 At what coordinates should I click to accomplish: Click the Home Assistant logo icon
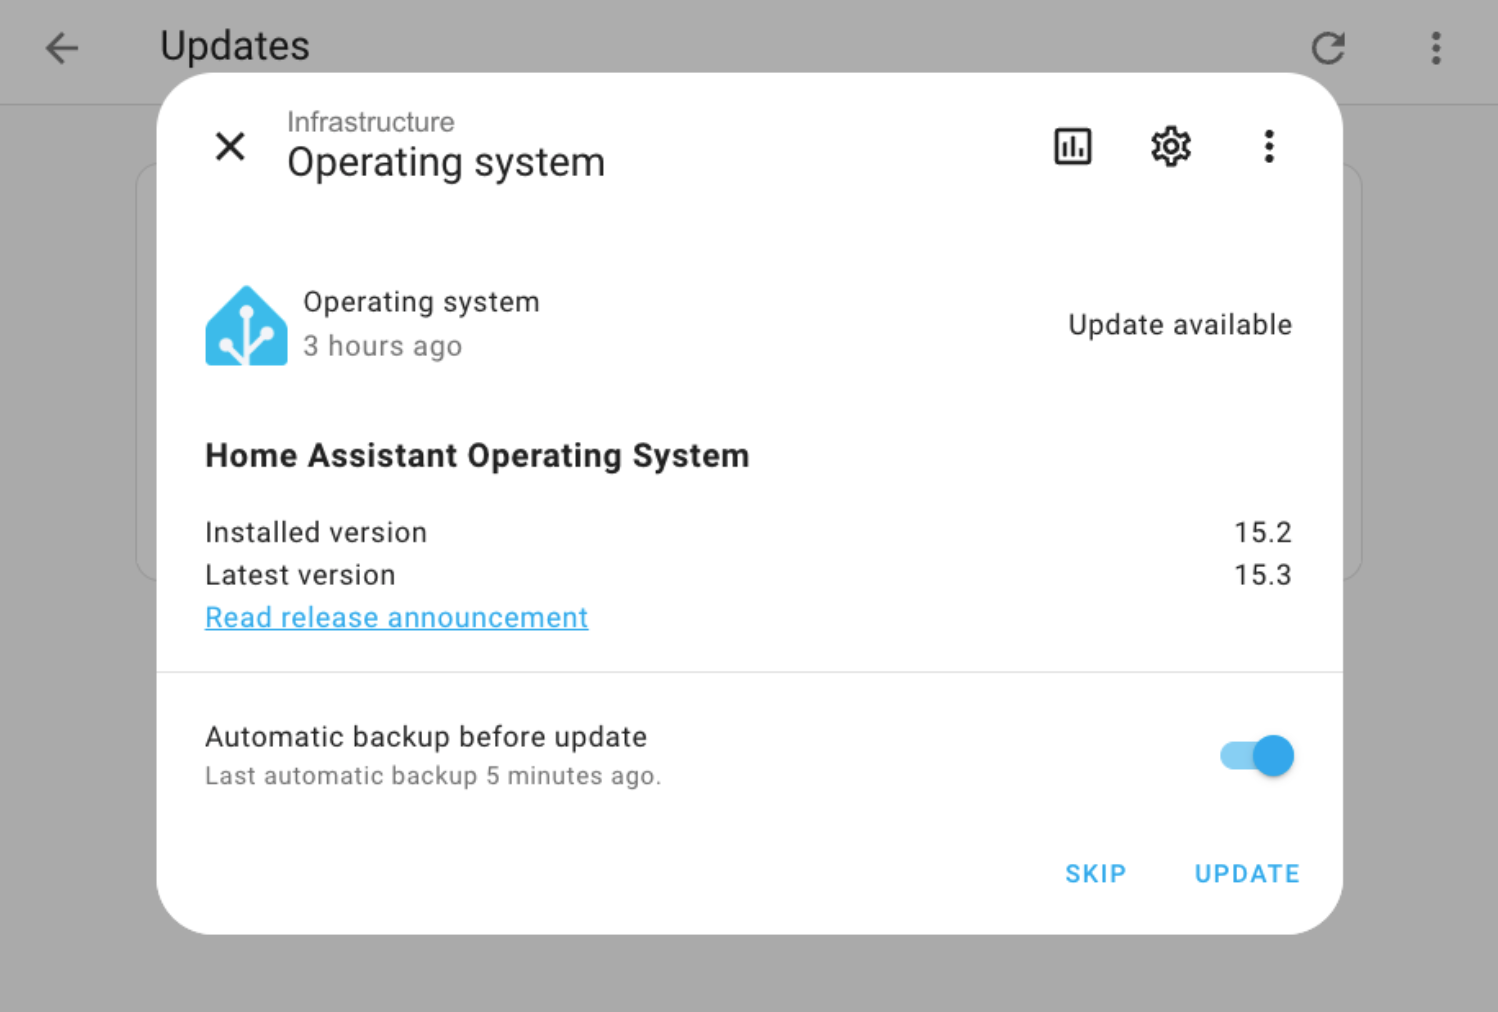click(x=246, y=325)
